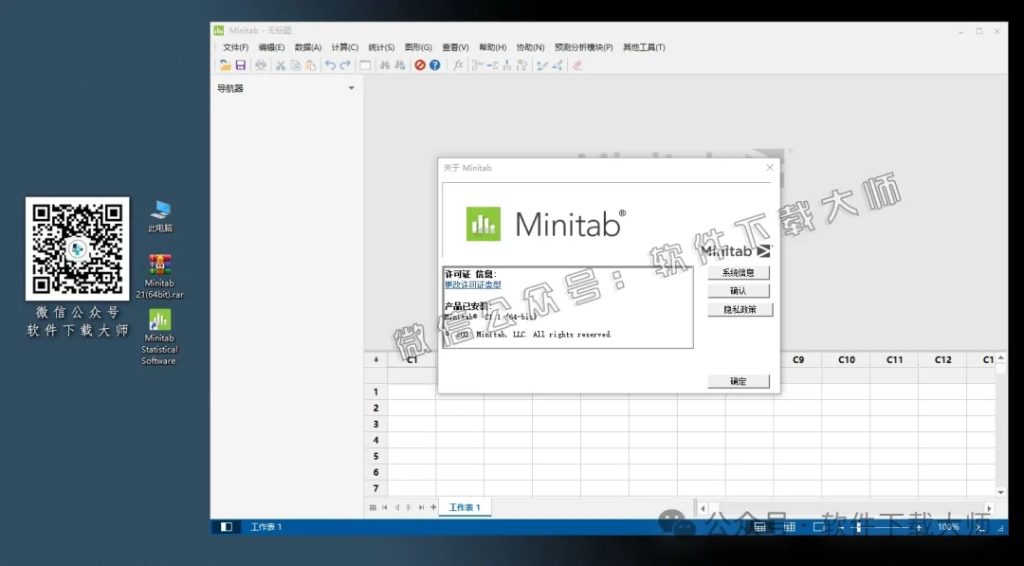Go to previous worksheet arrow
The height and width of the screenshot is (566, 1024).
tap(397, 507)
